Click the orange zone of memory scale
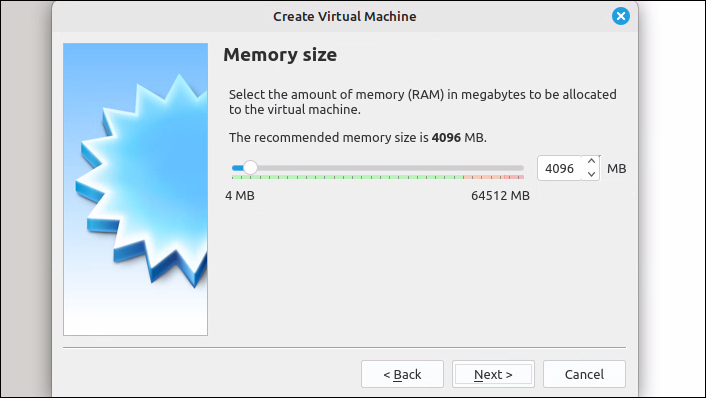Image resolution: width=706 pixels, height=398 pixels. (x=483, y=177)
